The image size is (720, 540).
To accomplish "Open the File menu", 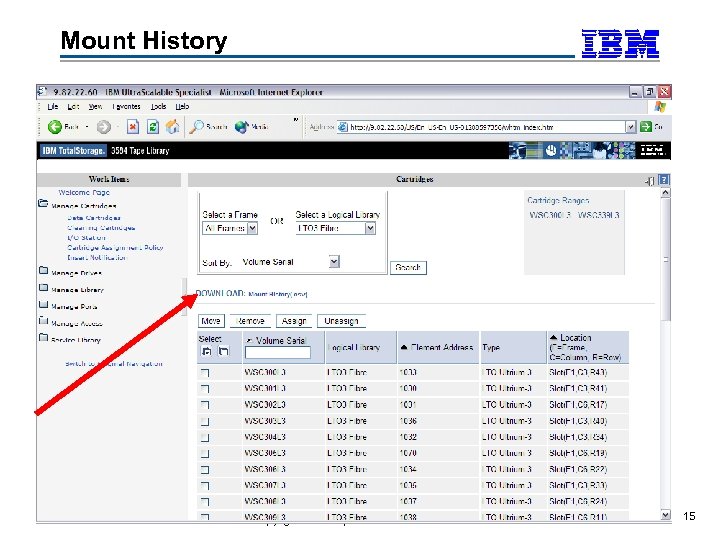I will point(53,107).
